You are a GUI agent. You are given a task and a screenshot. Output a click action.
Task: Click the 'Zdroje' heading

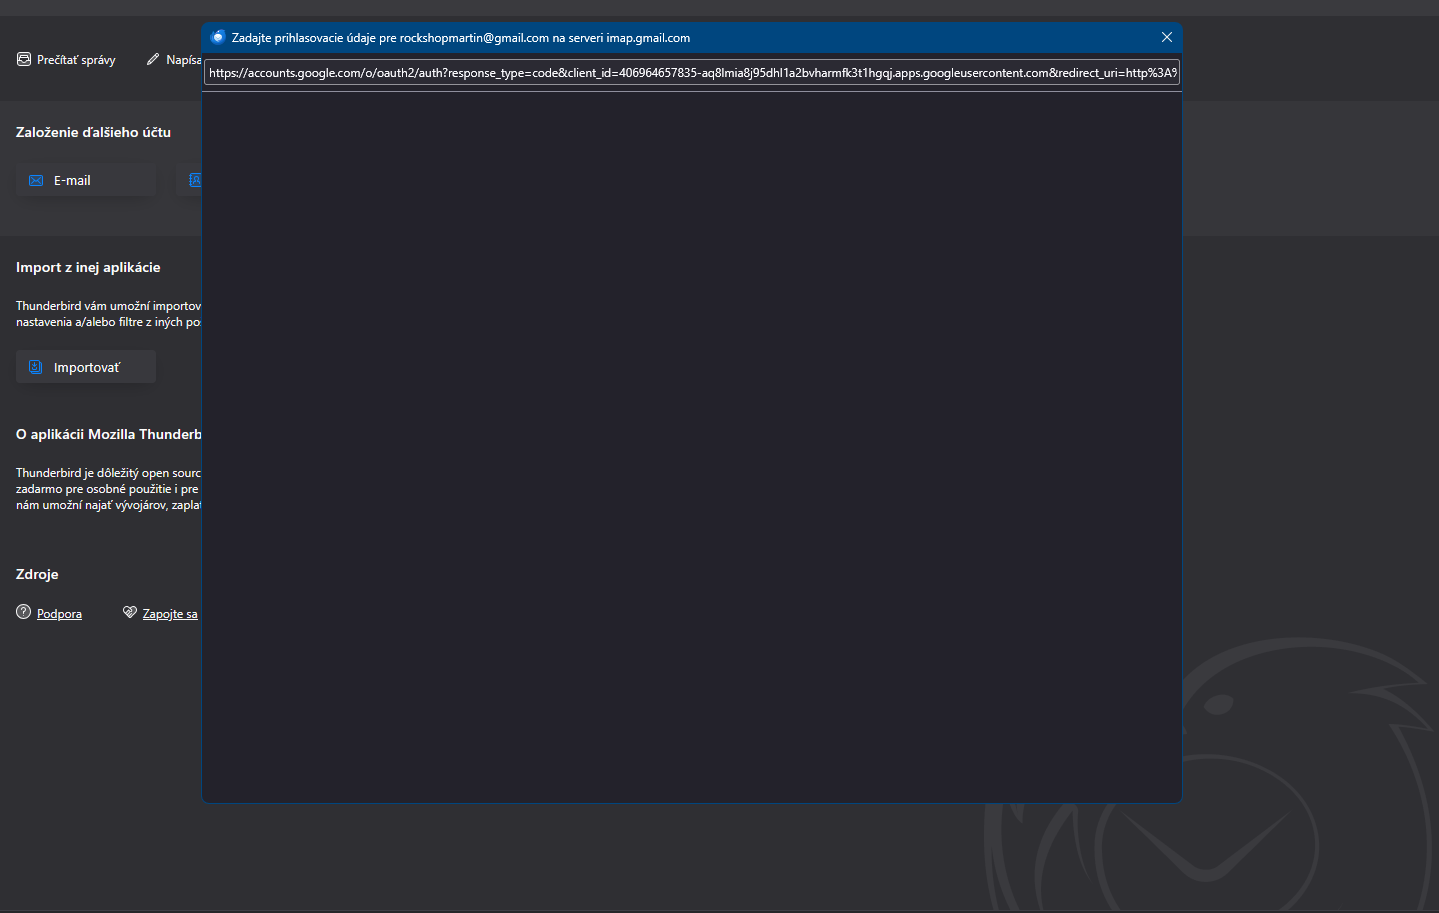pos(37,574)
